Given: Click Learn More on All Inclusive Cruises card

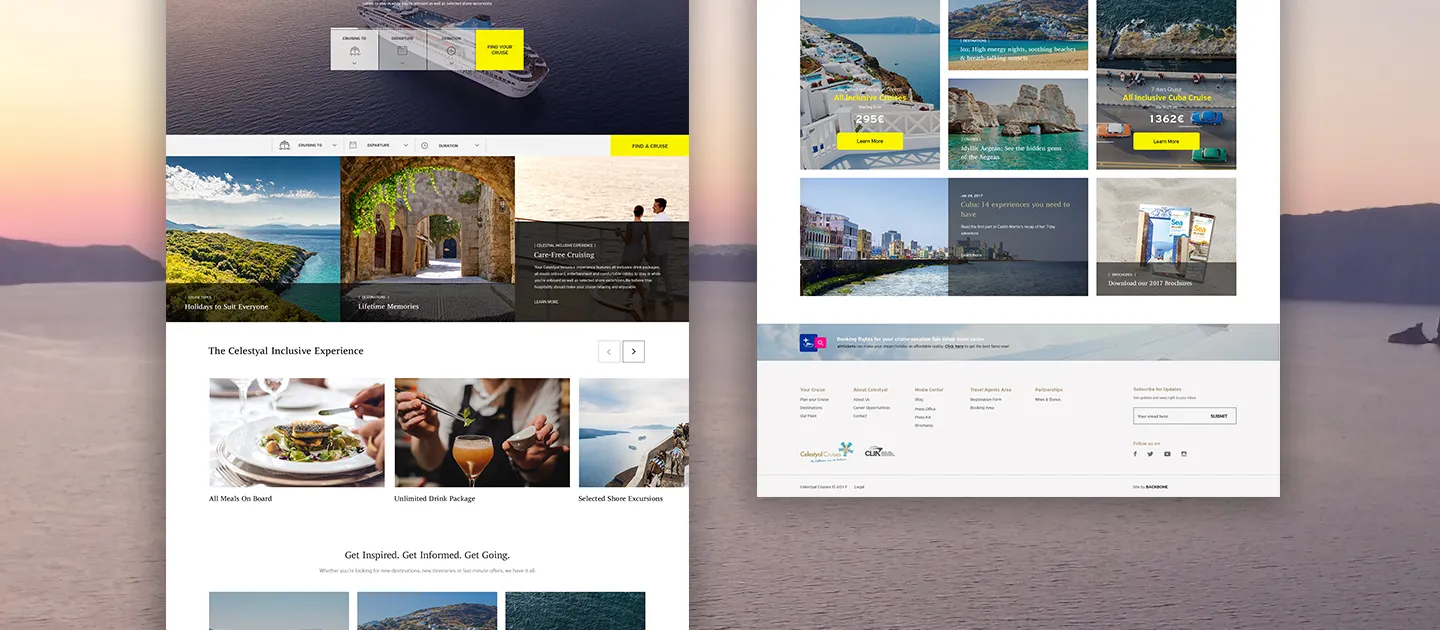Looking at the screenshot, I should [870, 141].
